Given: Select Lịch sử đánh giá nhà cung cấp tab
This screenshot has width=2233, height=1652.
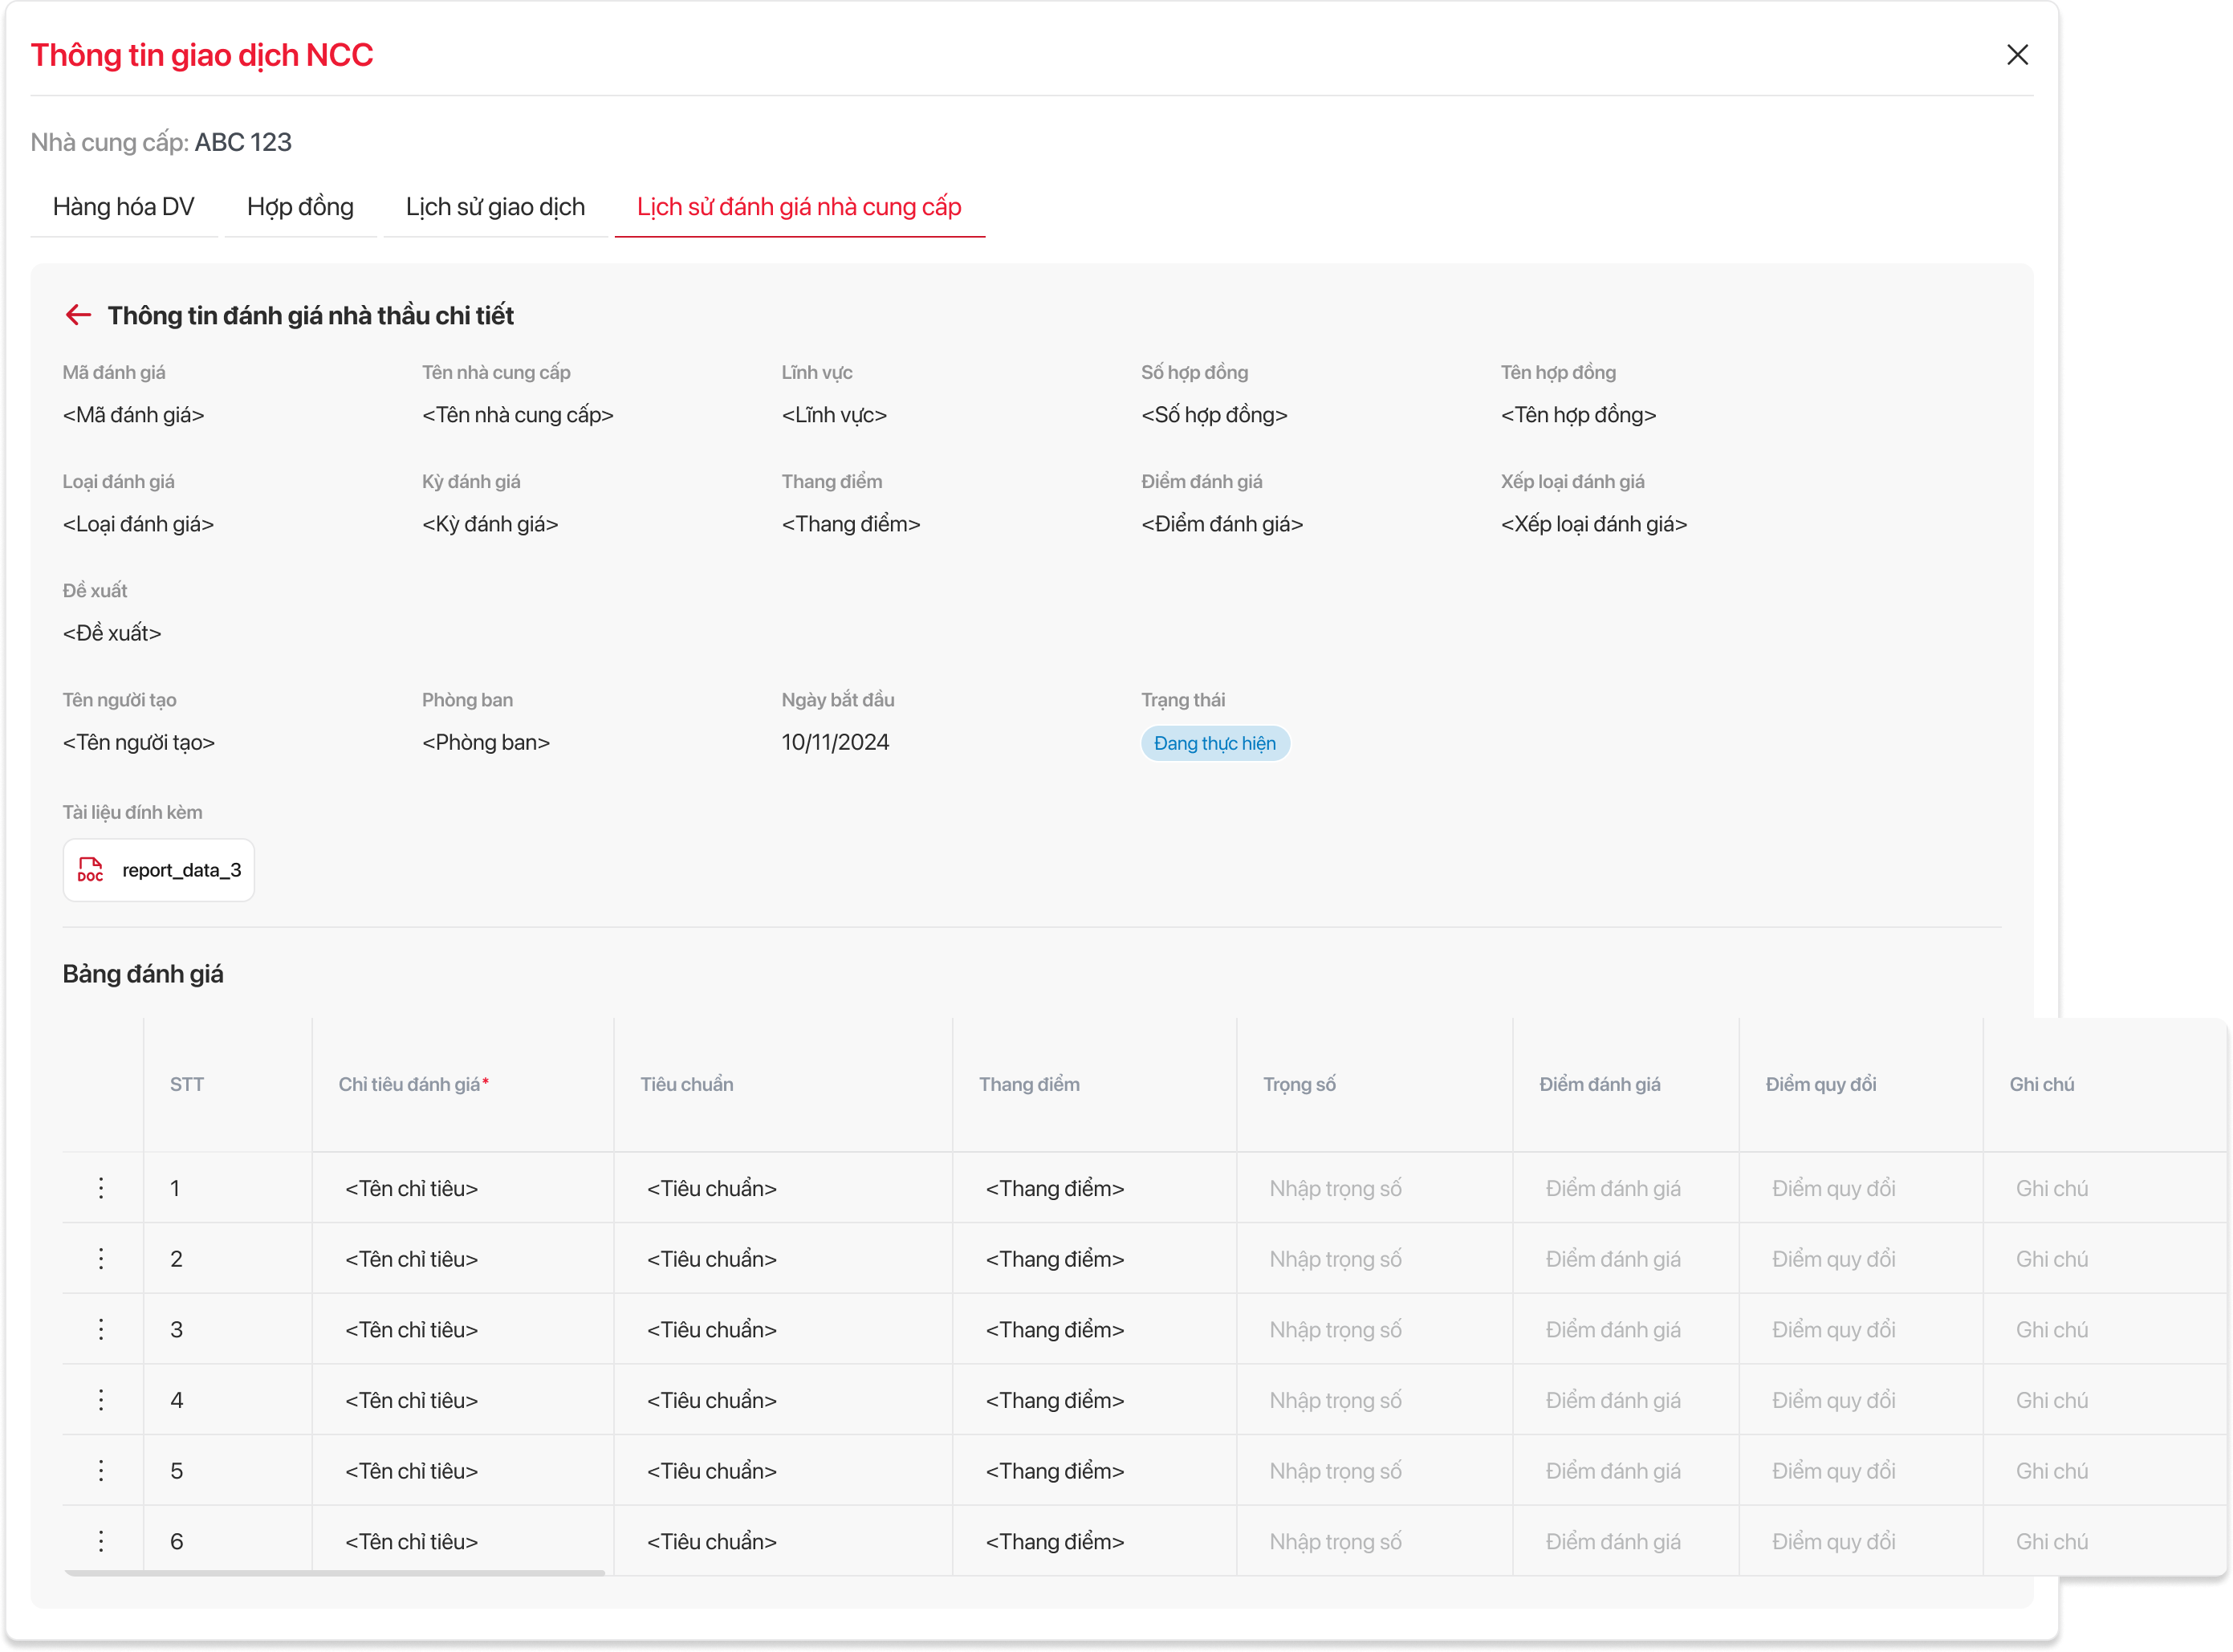Looking at the screenshot, I should coord(799,207).
